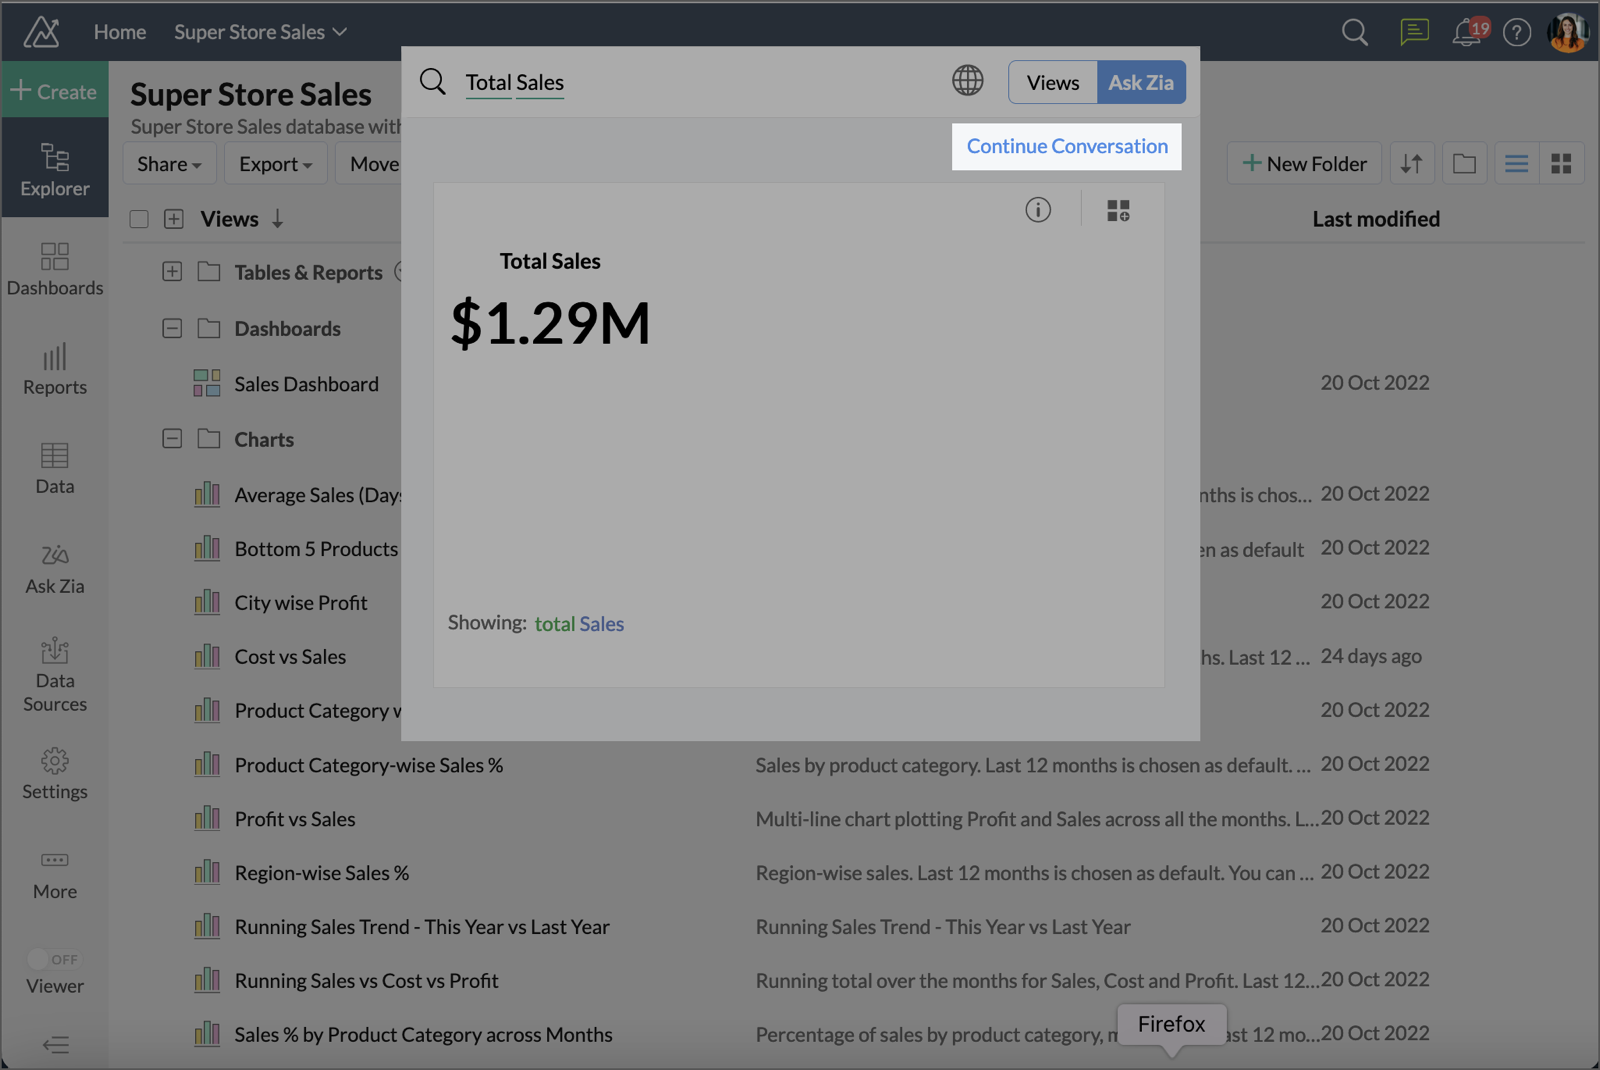Open Ask Zia in the sidebar
1600x1070 pixels.
click(55, 568)
